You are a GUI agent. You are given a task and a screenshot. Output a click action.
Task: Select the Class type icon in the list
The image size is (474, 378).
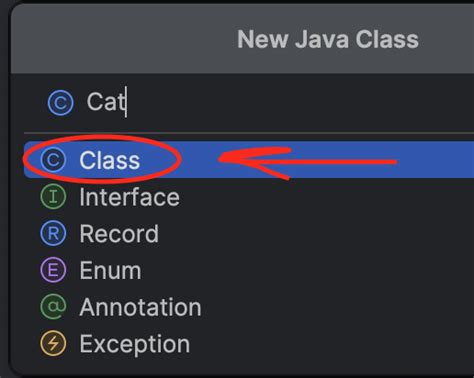(53, 160)
